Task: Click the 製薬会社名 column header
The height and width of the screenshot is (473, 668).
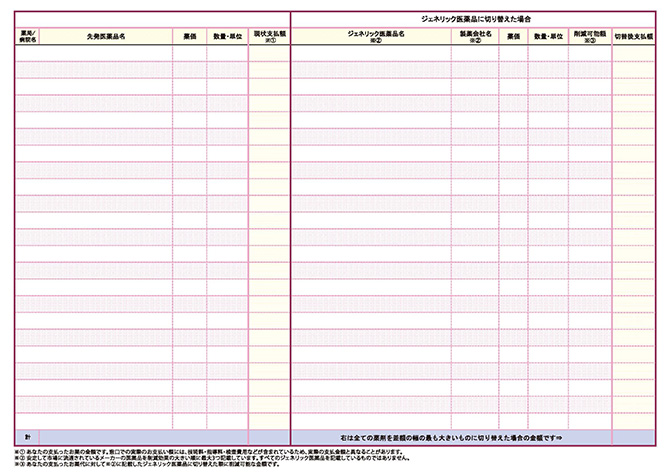Action: click(x=475, y=35)
